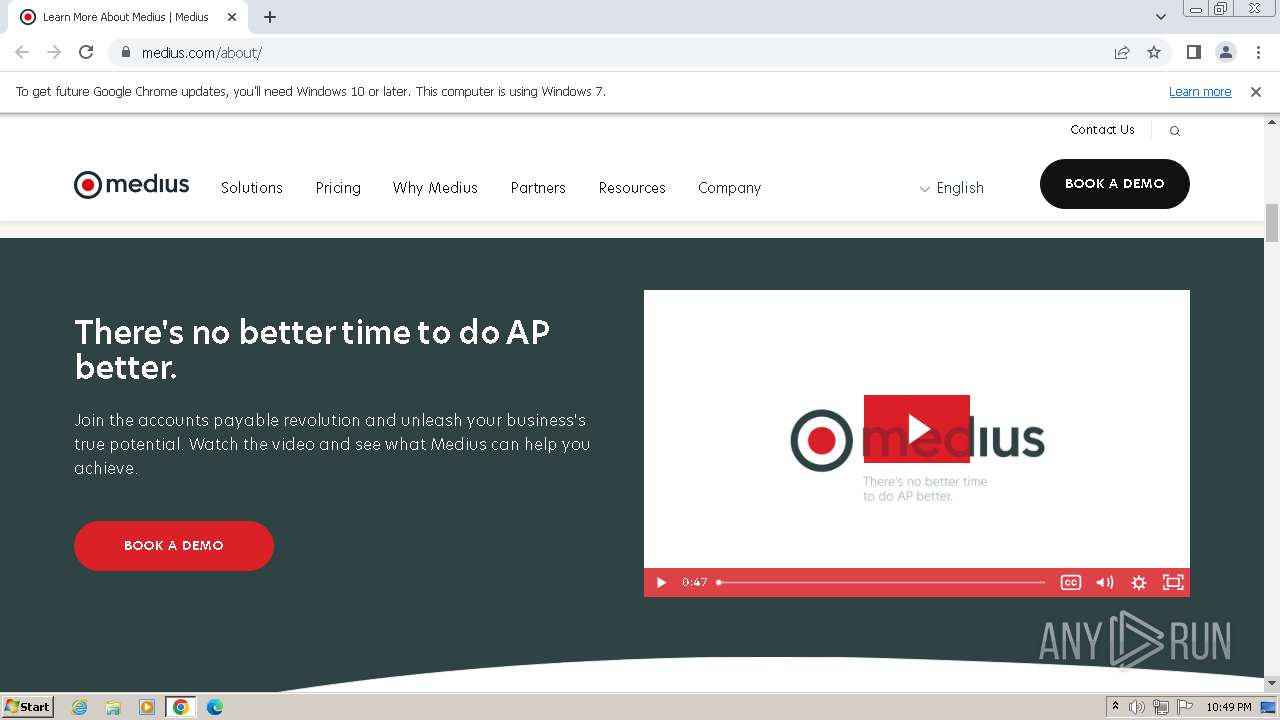Click the page vertical scrollbar thumb
1280x720 pixels.
click(1272, 222)
